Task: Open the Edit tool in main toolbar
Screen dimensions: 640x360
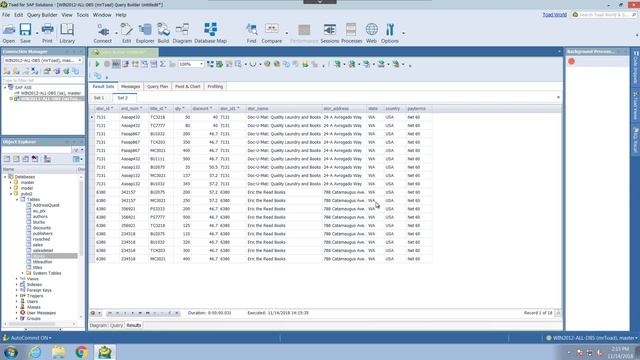Action: coord(127,33)
